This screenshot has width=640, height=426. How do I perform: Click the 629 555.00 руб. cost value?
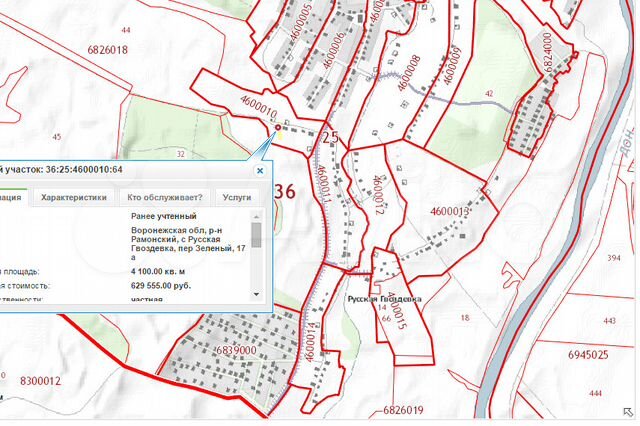(x=162, y=285)
